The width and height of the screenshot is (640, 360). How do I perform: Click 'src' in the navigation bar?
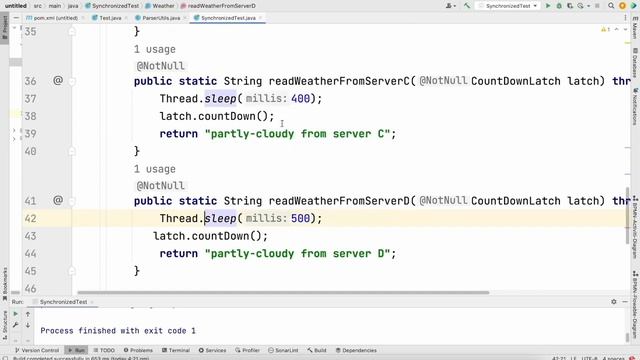[x=38, y=6]
